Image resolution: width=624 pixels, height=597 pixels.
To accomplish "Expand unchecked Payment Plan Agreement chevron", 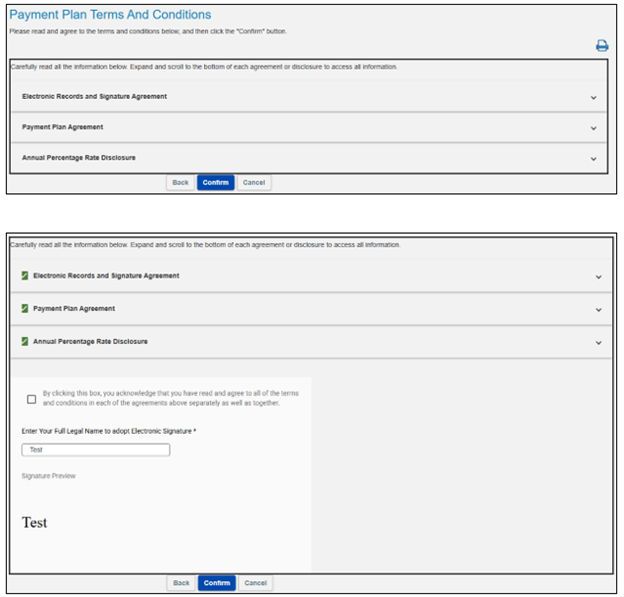I will [x=593, y=128].
